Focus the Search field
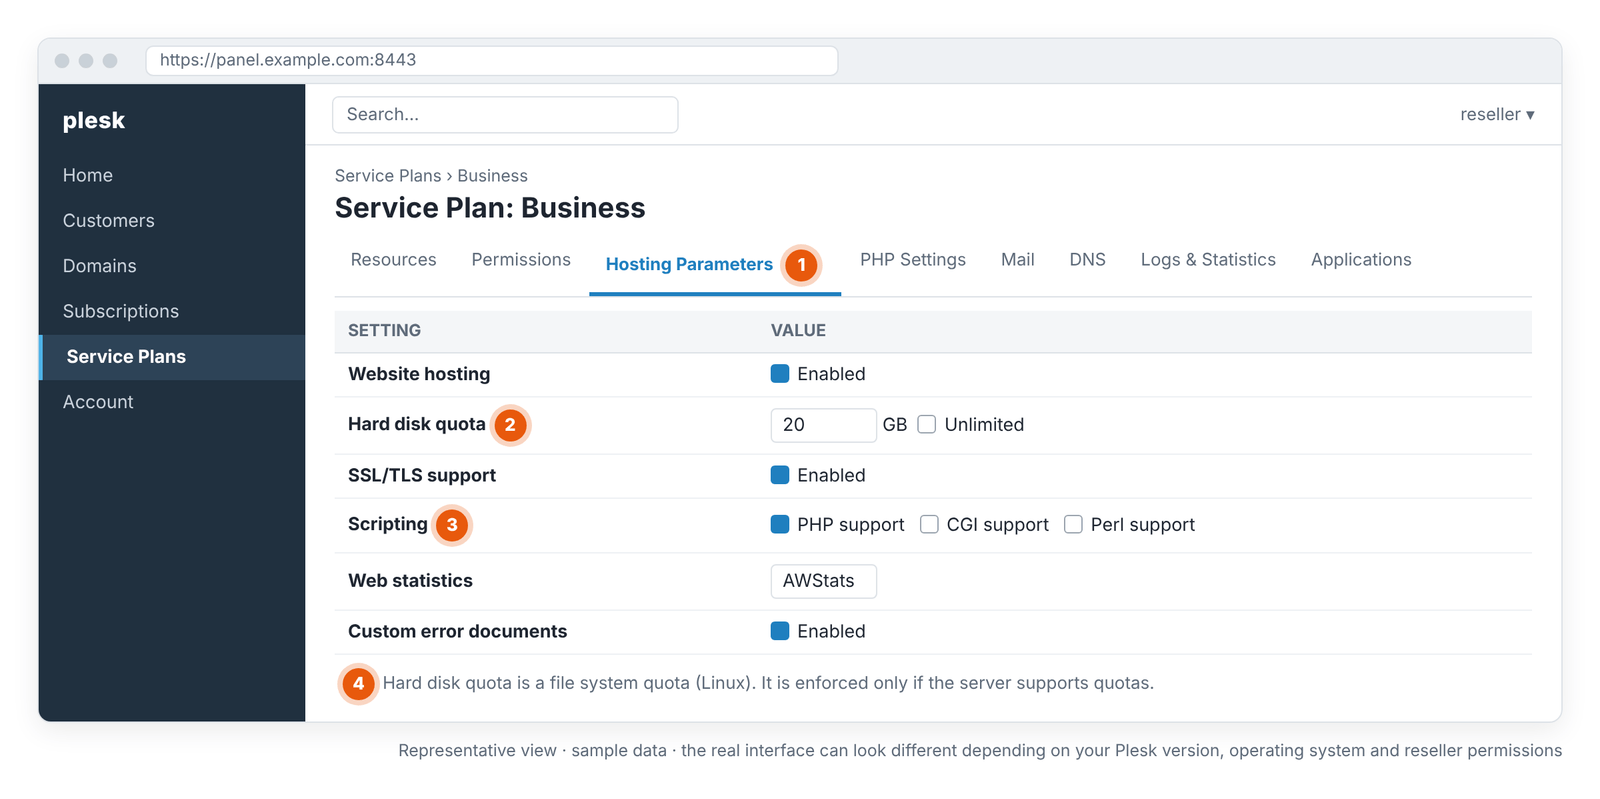Image resolution: width=1600 pixels, height=799 pixels. point(505,115)
